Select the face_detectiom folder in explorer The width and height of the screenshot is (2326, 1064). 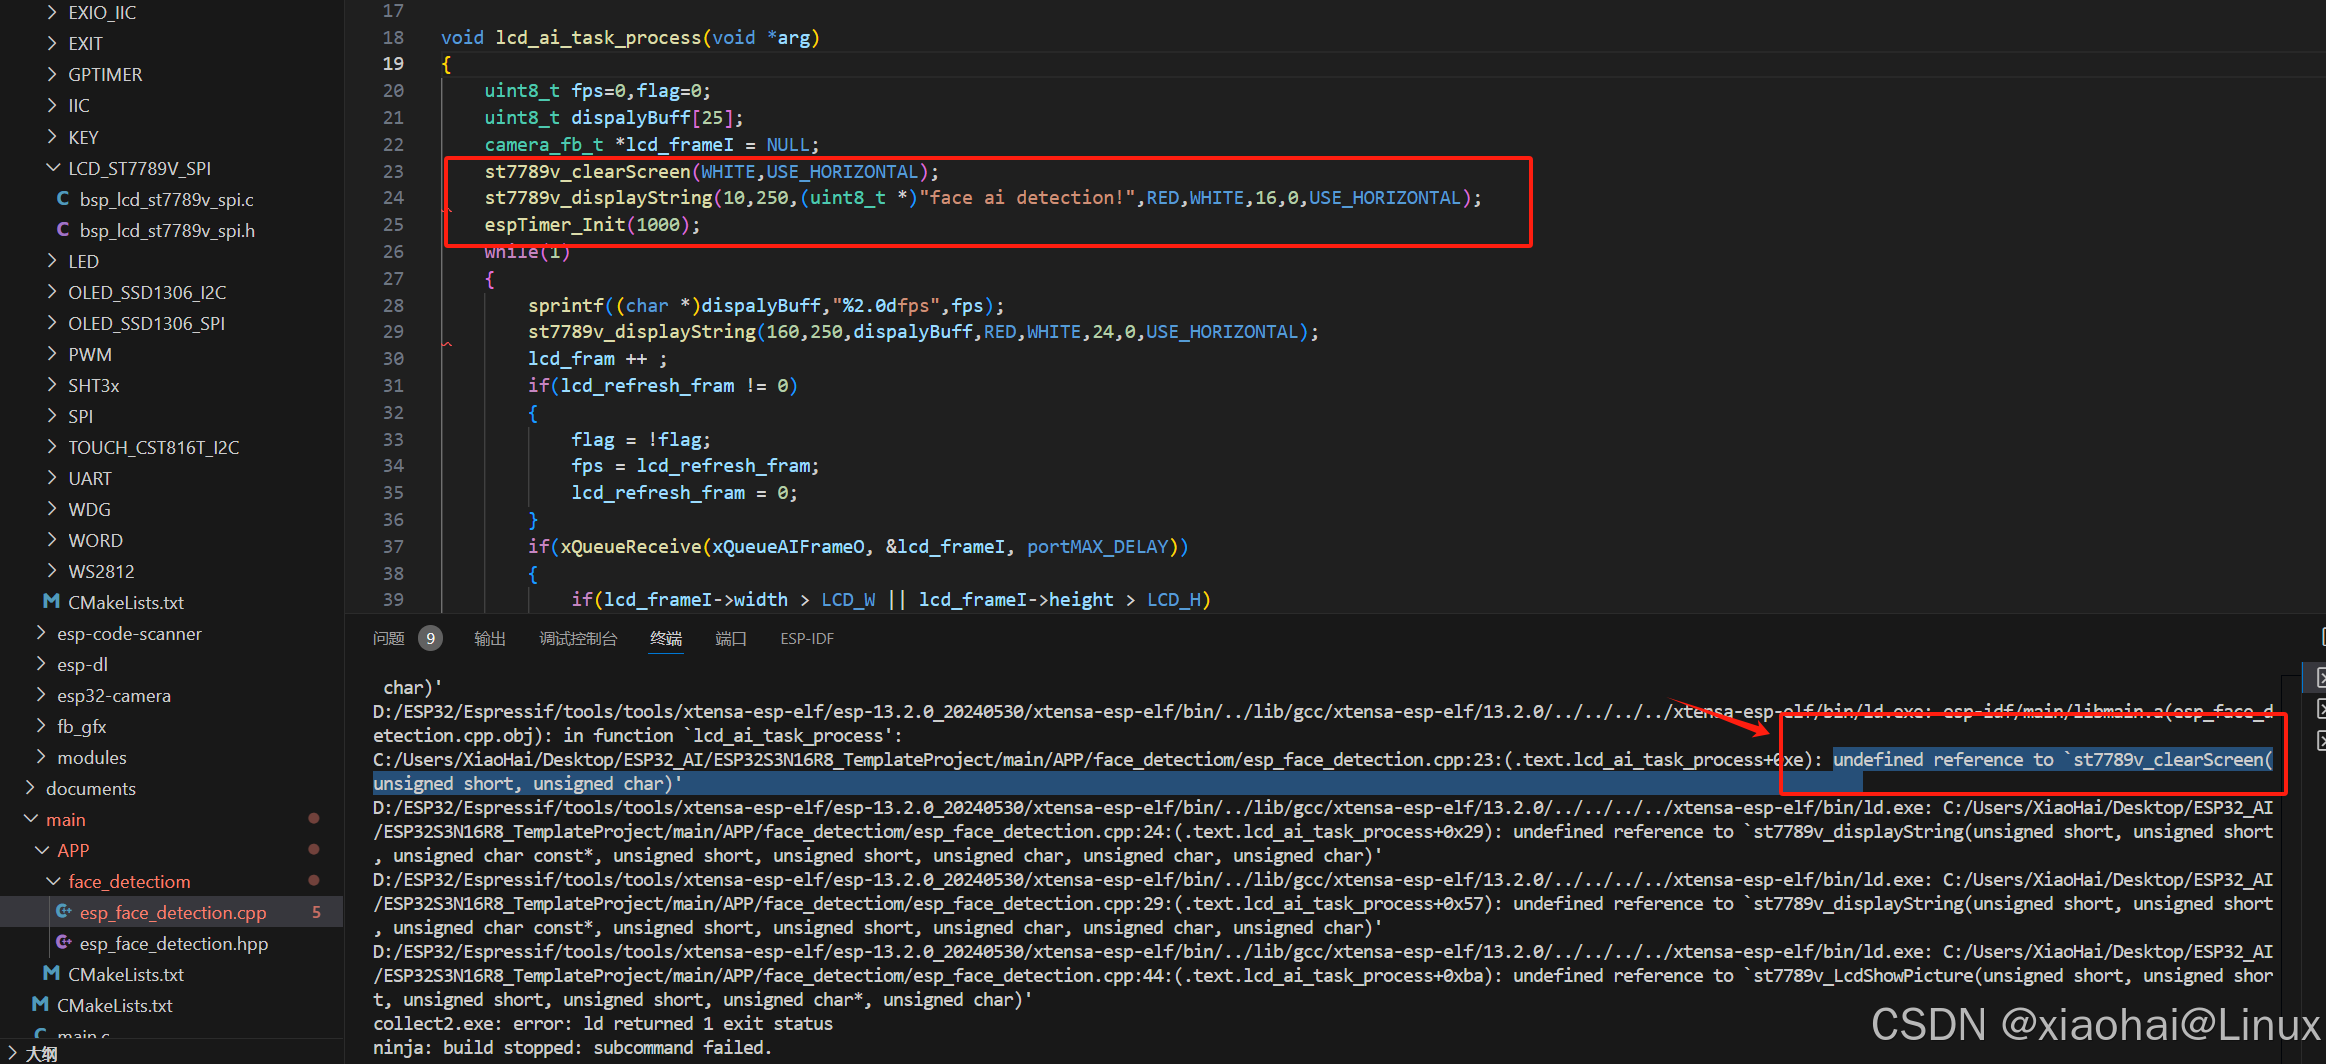(130, 881)
